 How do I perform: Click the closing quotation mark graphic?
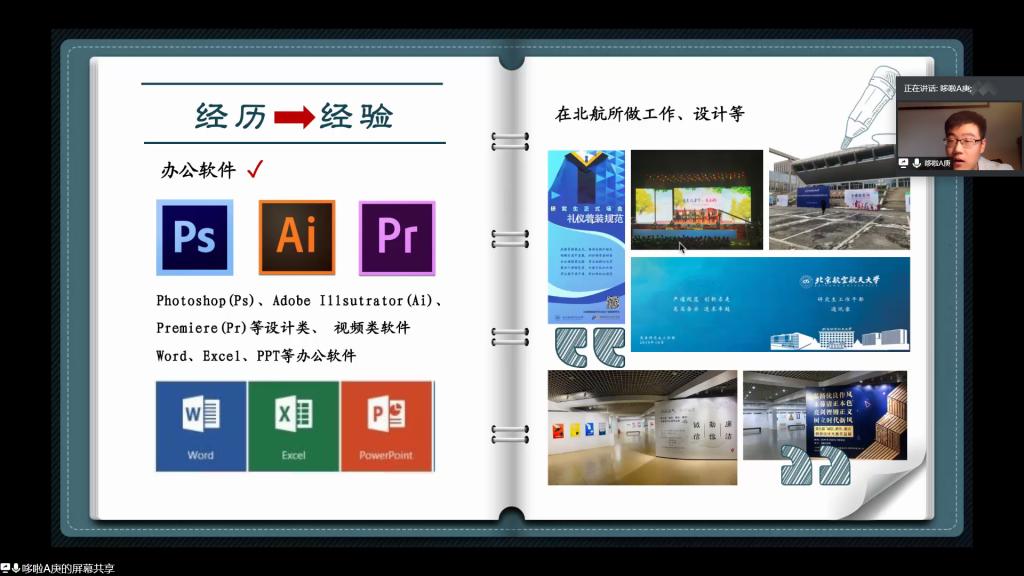(816, 465)
